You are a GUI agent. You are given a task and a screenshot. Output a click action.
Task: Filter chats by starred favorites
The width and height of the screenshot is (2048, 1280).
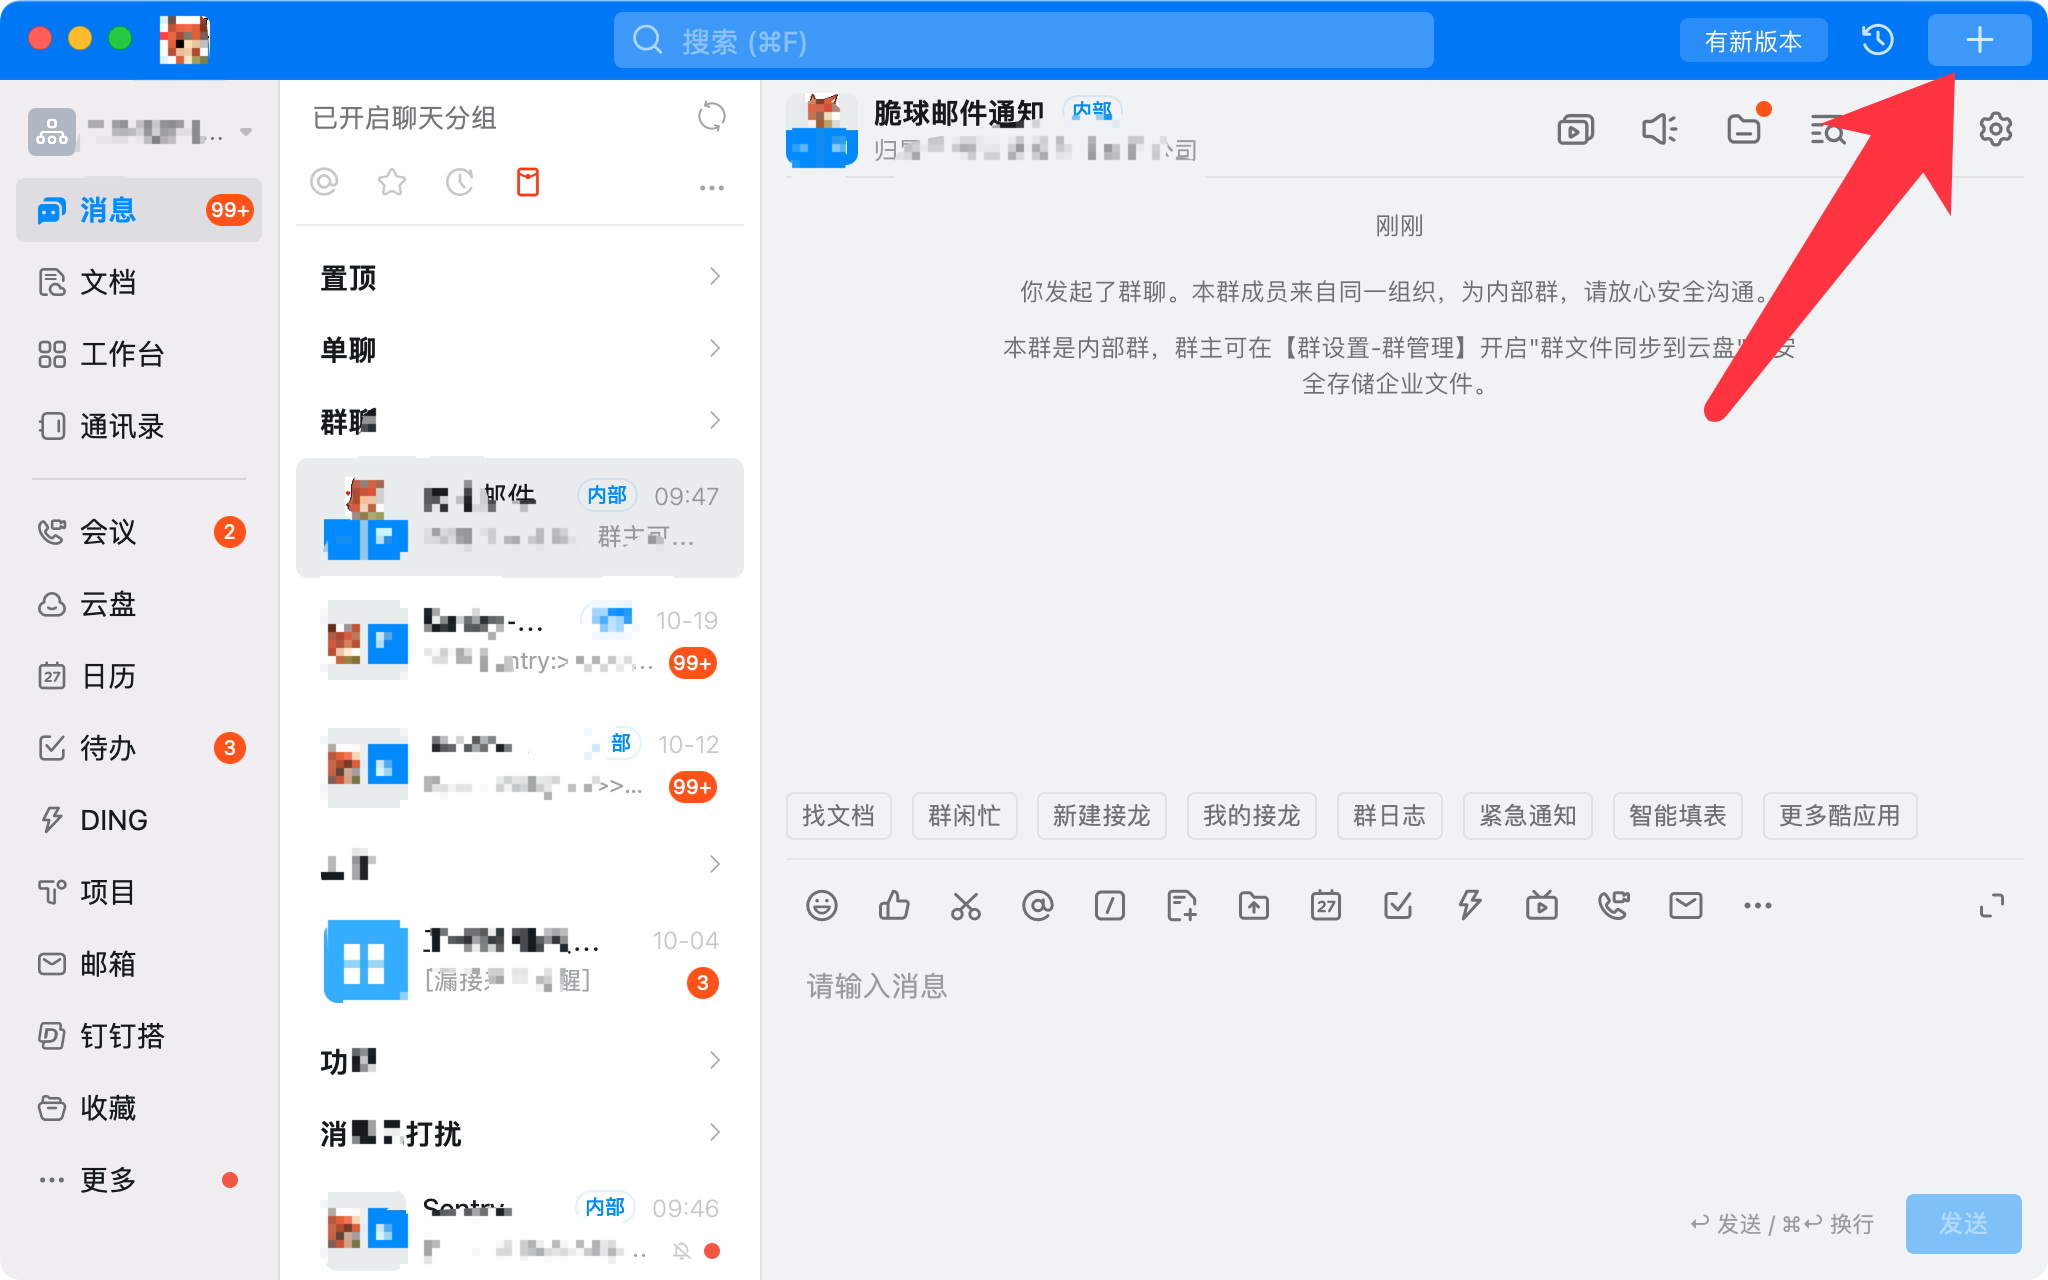coord(392,182)
